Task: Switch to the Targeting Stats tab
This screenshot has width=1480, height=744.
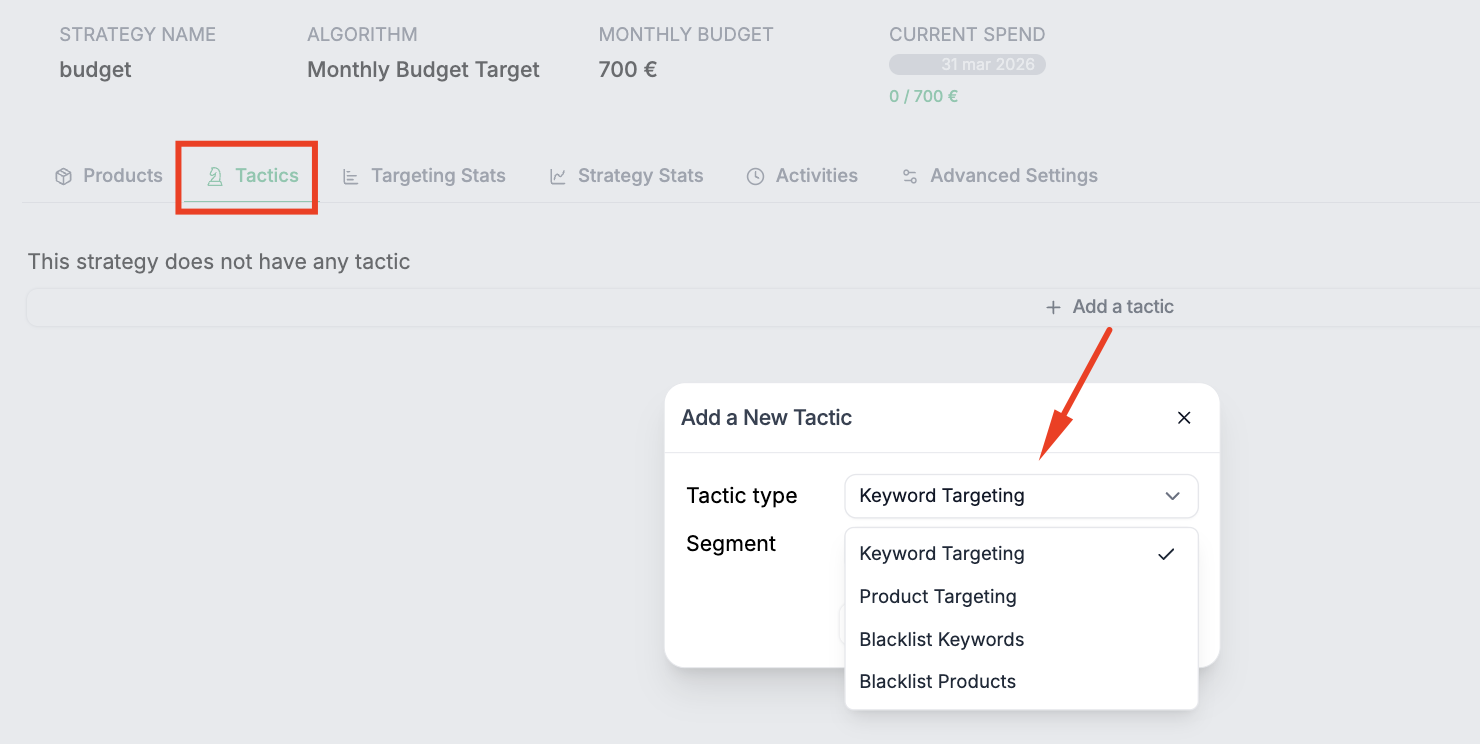Action: point(438,176)
